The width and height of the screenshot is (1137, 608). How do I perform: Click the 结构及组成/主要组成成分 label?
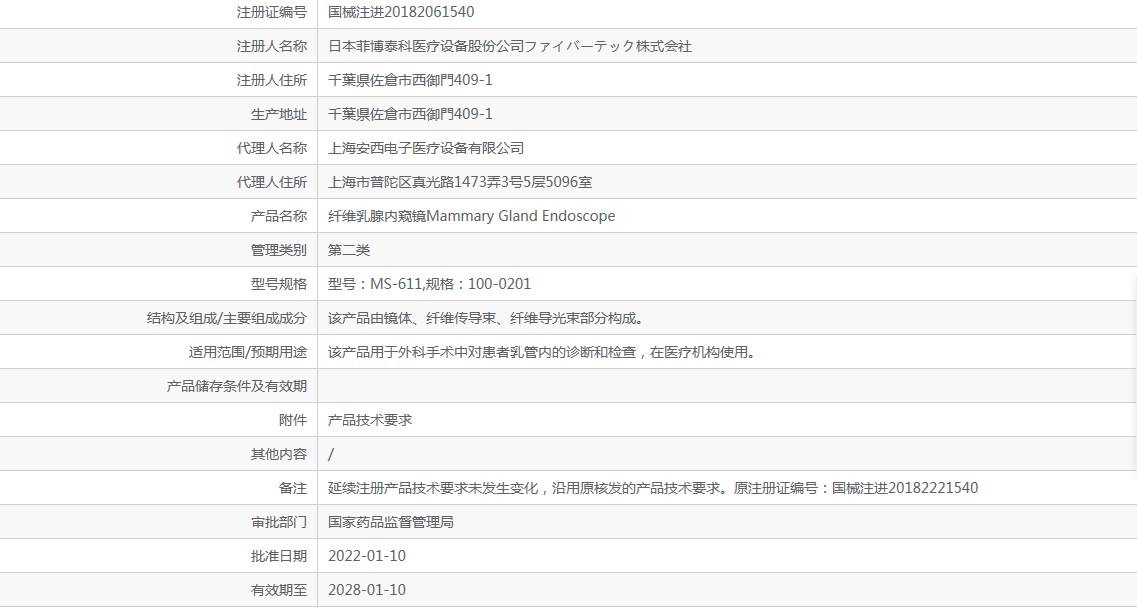point(227,318)
